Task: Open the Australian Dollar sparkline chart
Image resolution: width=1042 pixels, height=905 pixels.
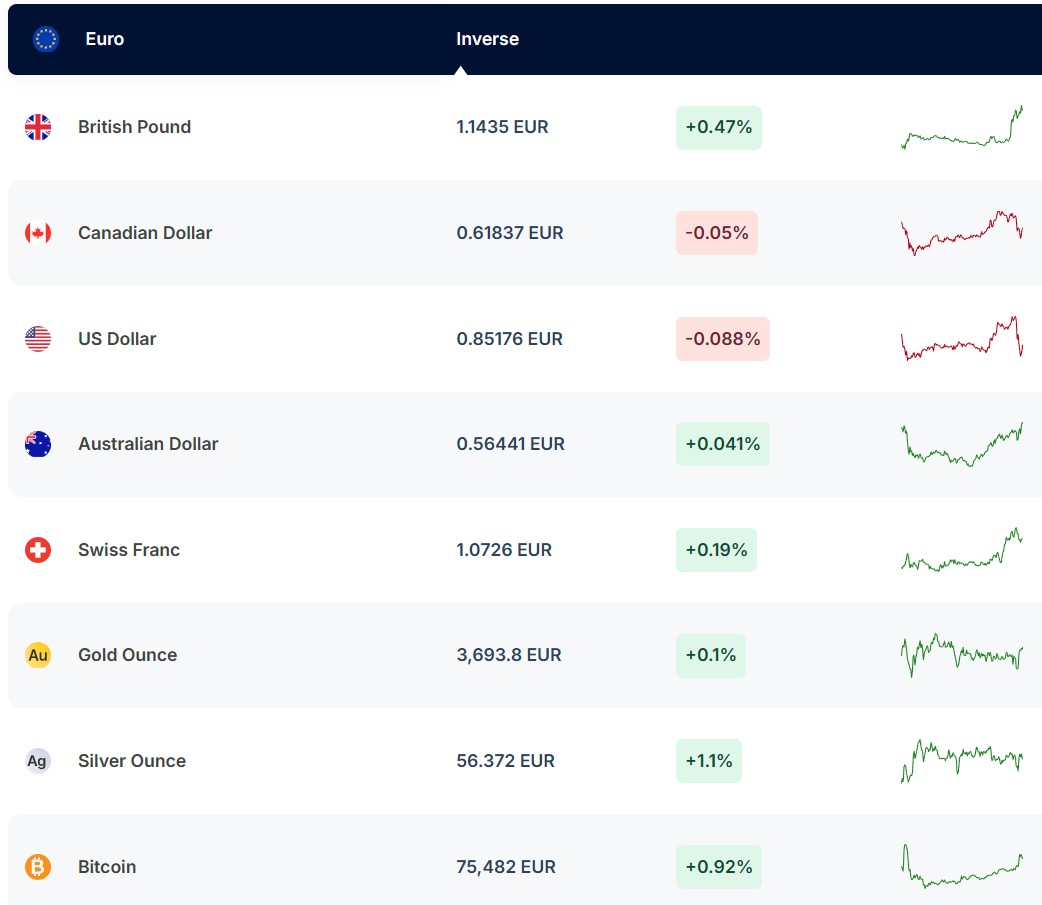Action: [x=962, y=444]
